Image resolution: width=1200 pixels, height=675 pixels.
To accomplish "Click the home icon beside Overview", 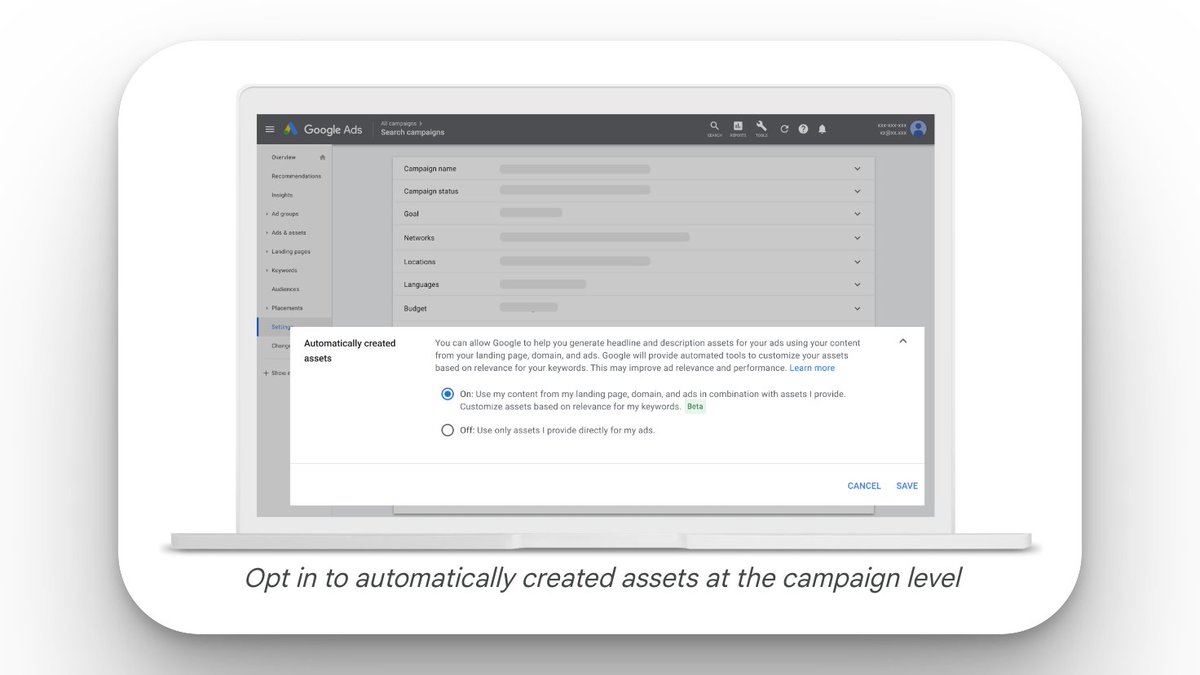I will 322,157.
